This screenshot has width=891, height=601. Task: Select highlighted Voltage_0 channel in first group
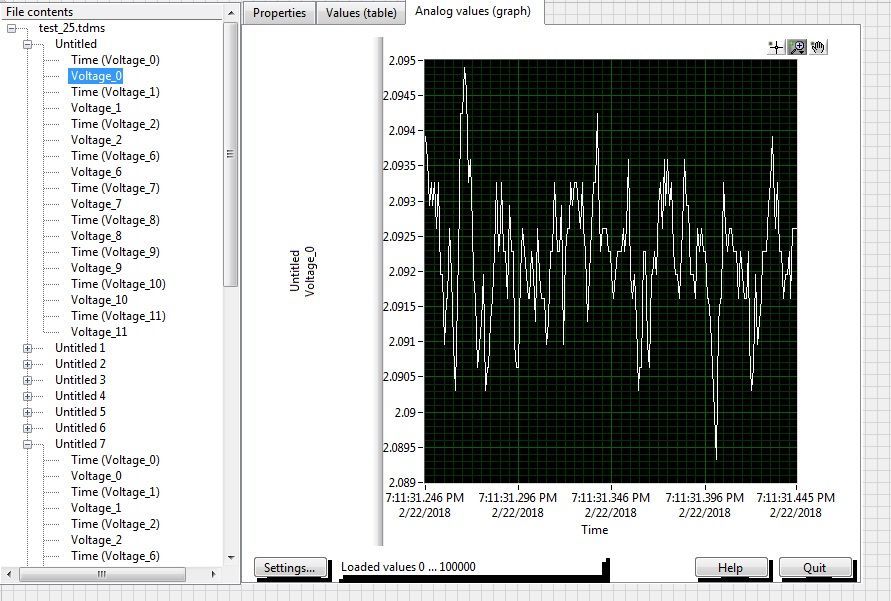pos(95,76)
